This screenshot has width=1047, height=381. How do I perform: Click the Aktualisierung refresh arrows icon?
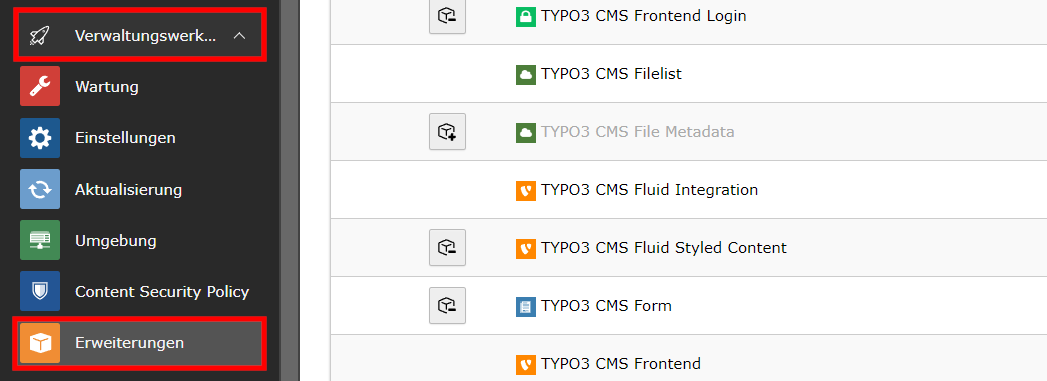[x=40, y=189]
